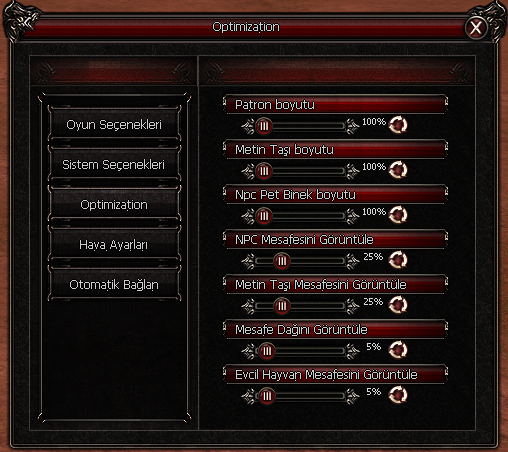Reset NPC Mesafesini Görüntüle value

(398, 260)
